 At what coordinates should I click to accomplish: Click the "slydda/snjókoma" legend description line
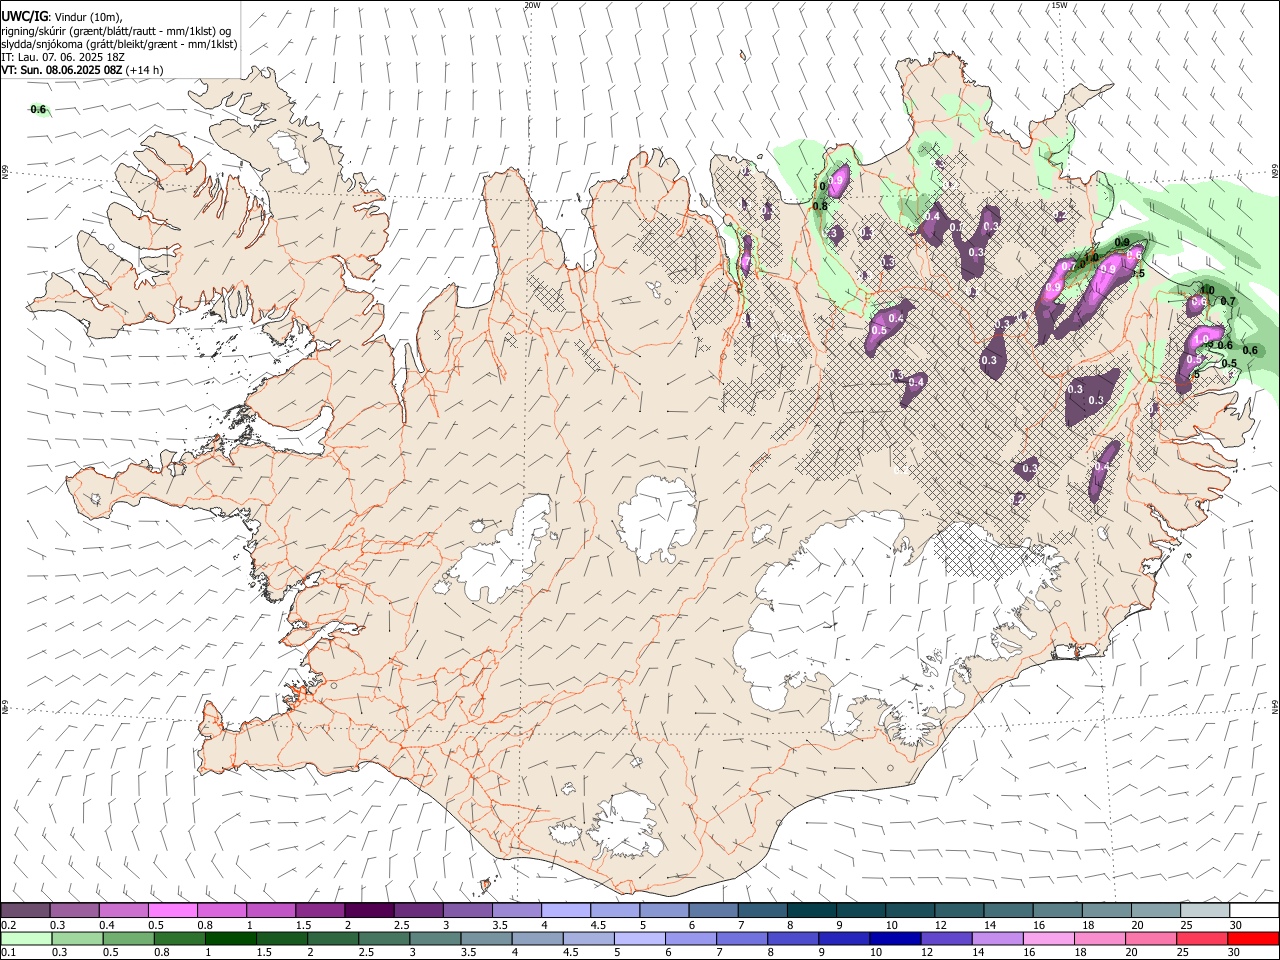[x=119, y=44]
